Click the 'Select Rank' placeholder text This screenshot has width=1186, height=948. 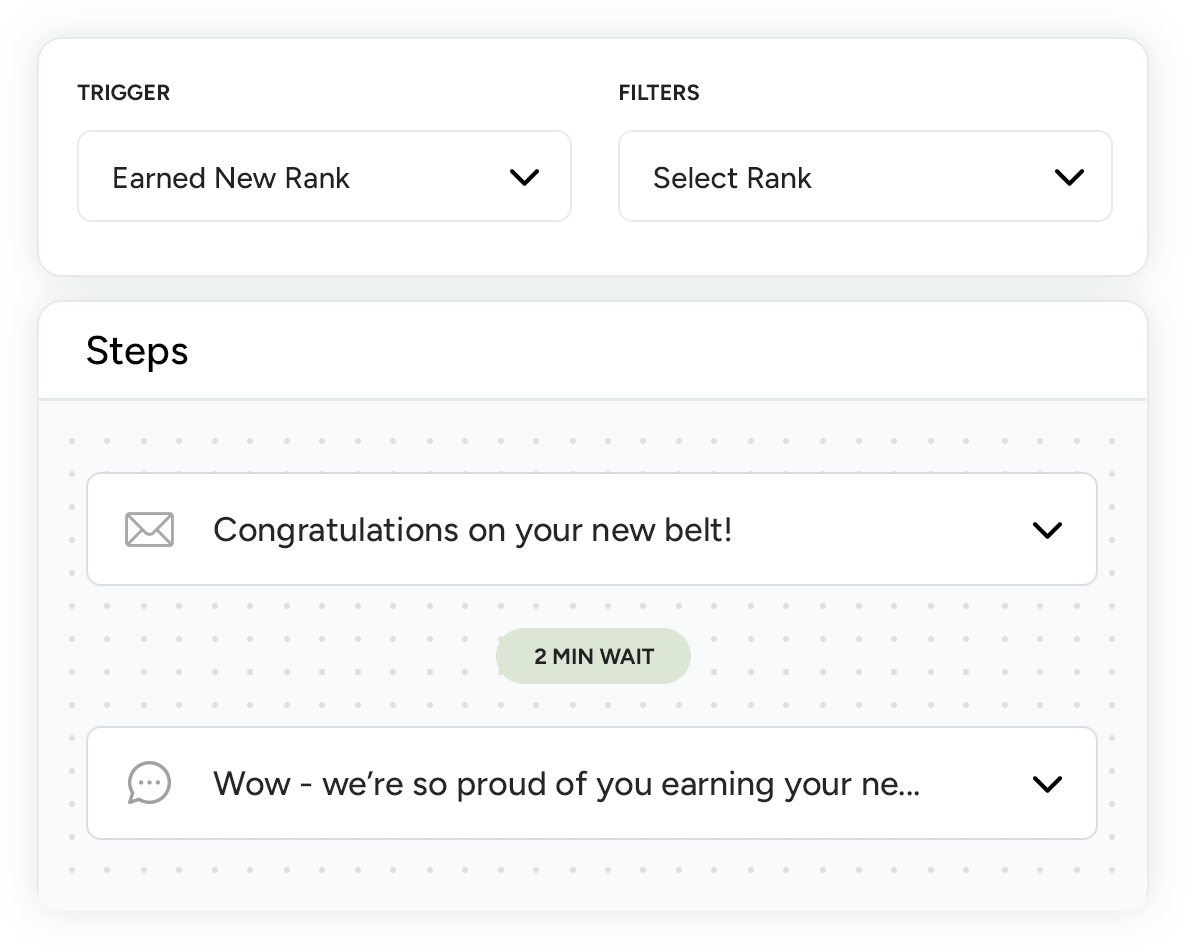click(732, 178)
